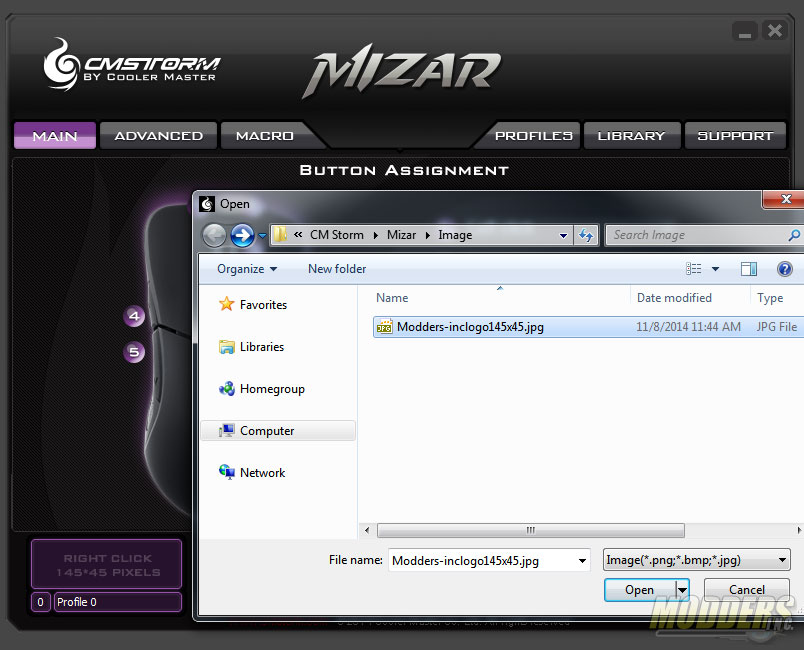
Task: Minimize the Mizar software window
Action: (745, 32)
